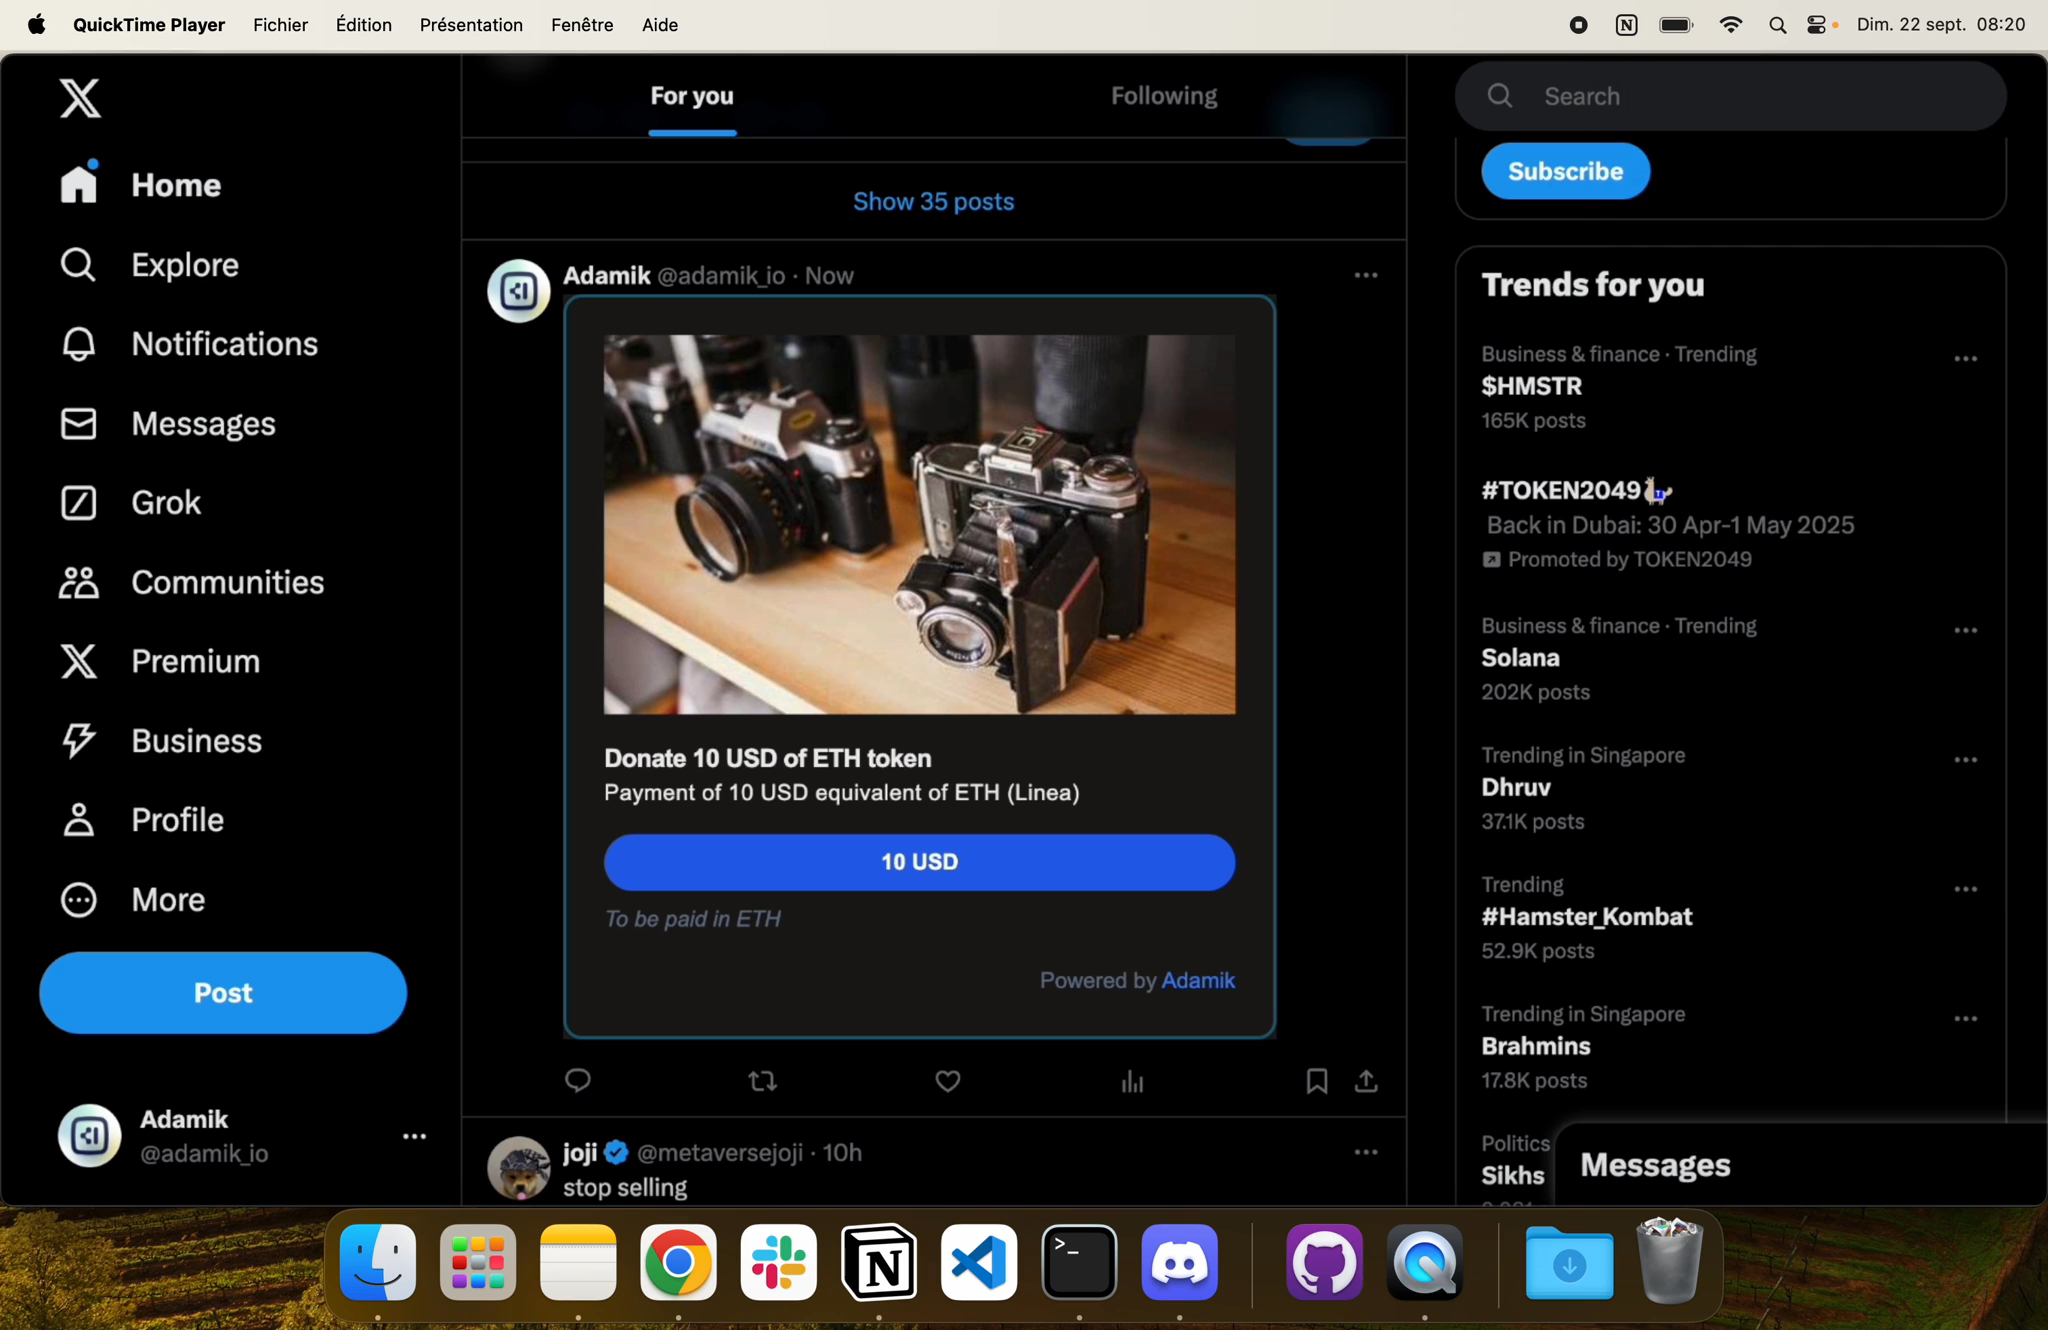The height and width of the screenshot is (1330, 2048).
Task: Open Terminal from the Dock
Action: pyautogui.click(x=1079, y=1262)
